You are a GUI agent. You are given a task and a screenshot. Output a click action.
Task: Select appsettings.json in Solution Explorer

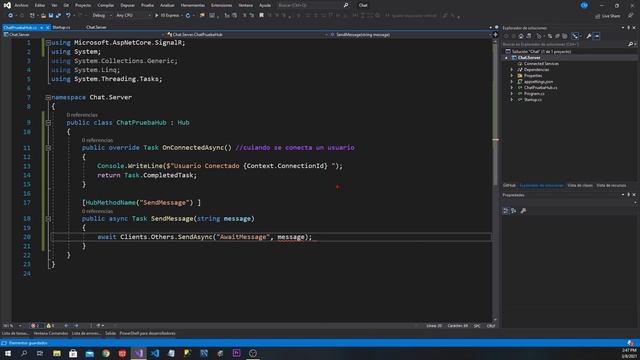[538, 82]
